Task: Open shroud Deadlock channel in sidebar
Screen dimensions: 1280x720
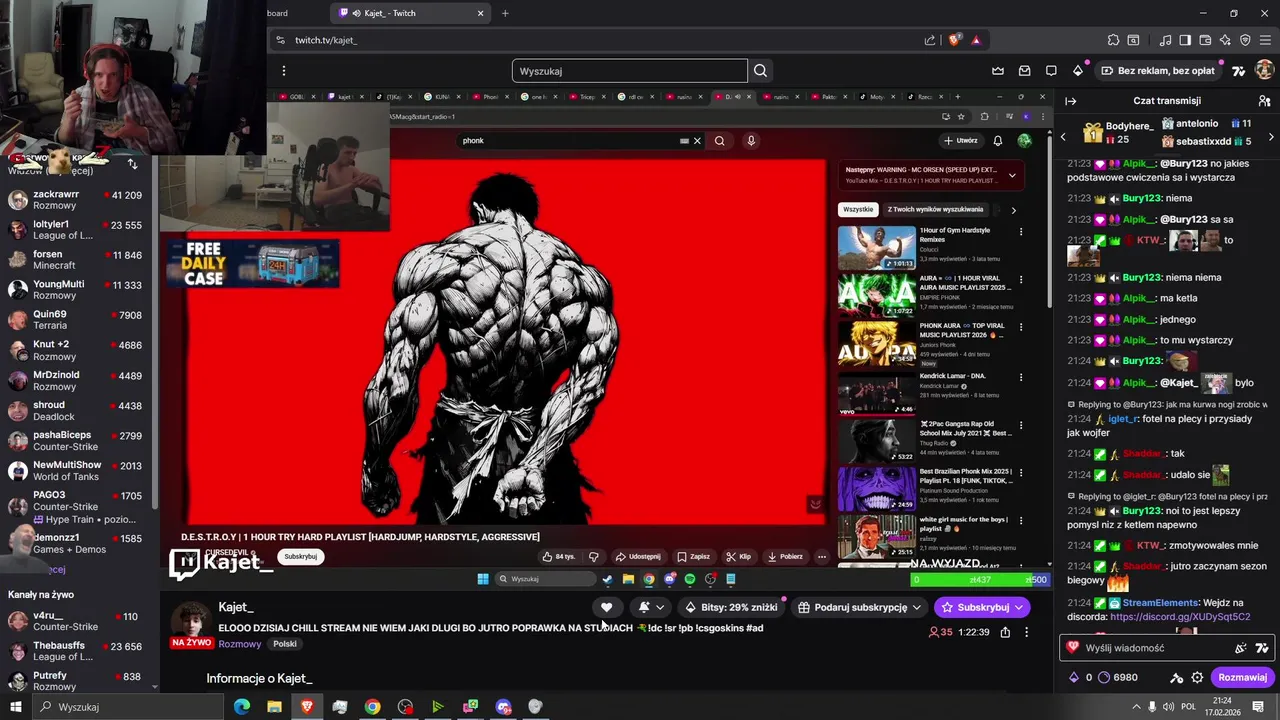Action: click(x=78, y=411)
